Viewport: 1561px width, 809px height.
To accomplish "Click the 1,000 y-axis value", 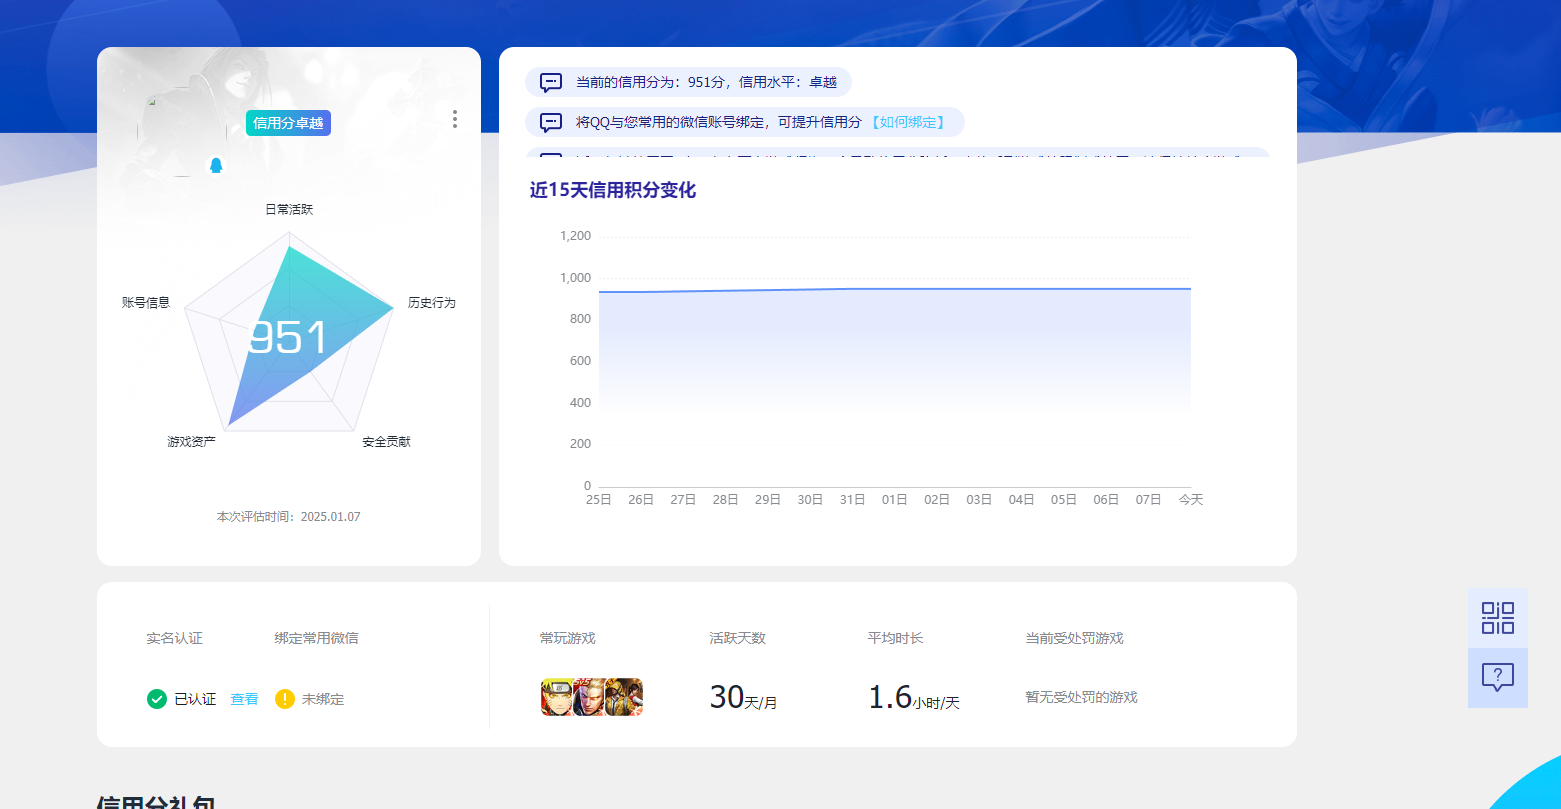I will pos(575,277).
